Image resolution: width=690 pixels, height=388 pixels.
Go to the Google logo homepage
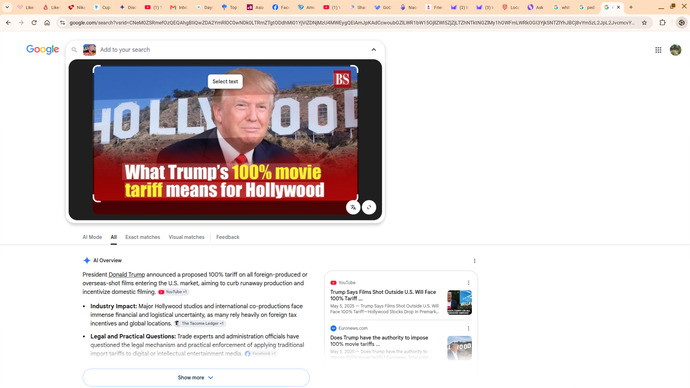click(42, 49)
